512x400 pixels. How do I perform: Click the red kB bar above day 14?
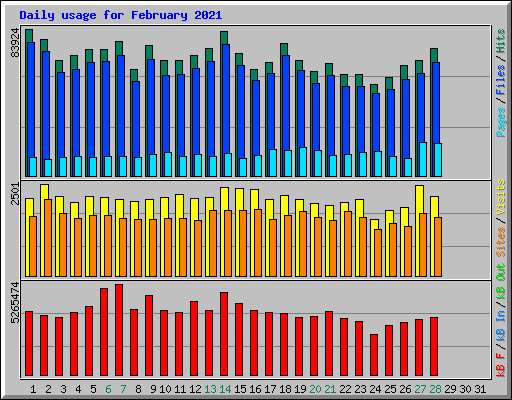tap(224, 334)
